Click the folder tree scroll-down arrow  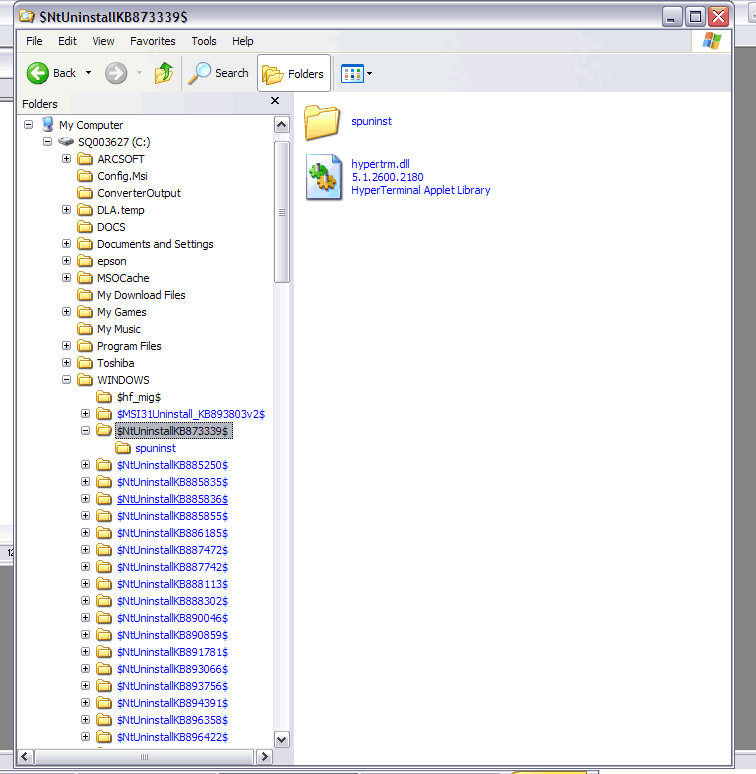[x=282, y=739]
